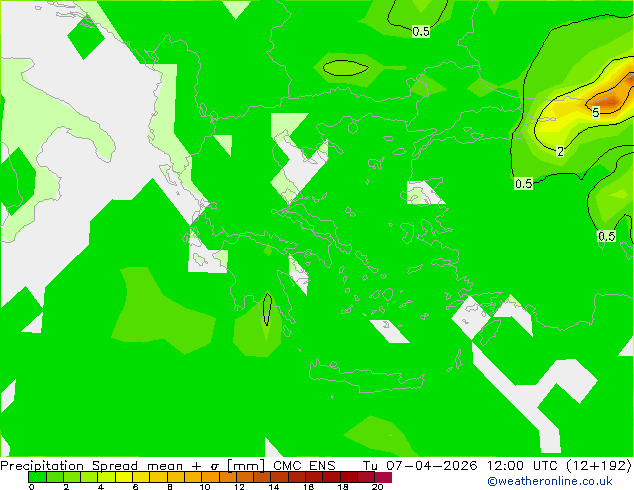The height and width of the screenshot is (490, 634).
Task: Pick the brown-red legend swatch above 14
Action: click(x=279, y=477)
